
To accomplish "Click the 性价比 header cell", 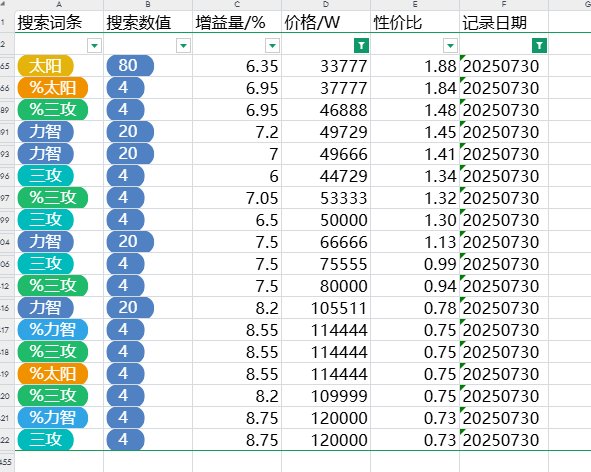I will [415, 22].
